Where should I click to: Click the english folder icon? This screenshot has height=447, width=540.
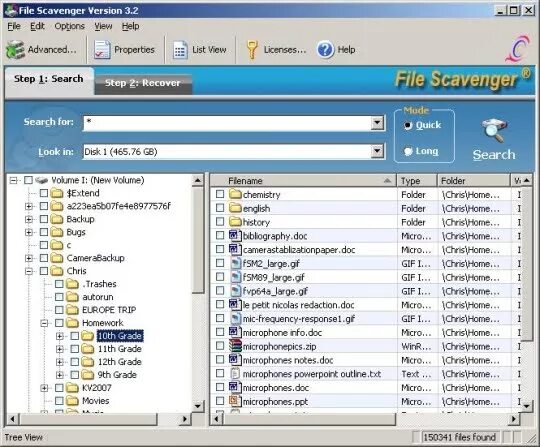[x=235, y=208]
